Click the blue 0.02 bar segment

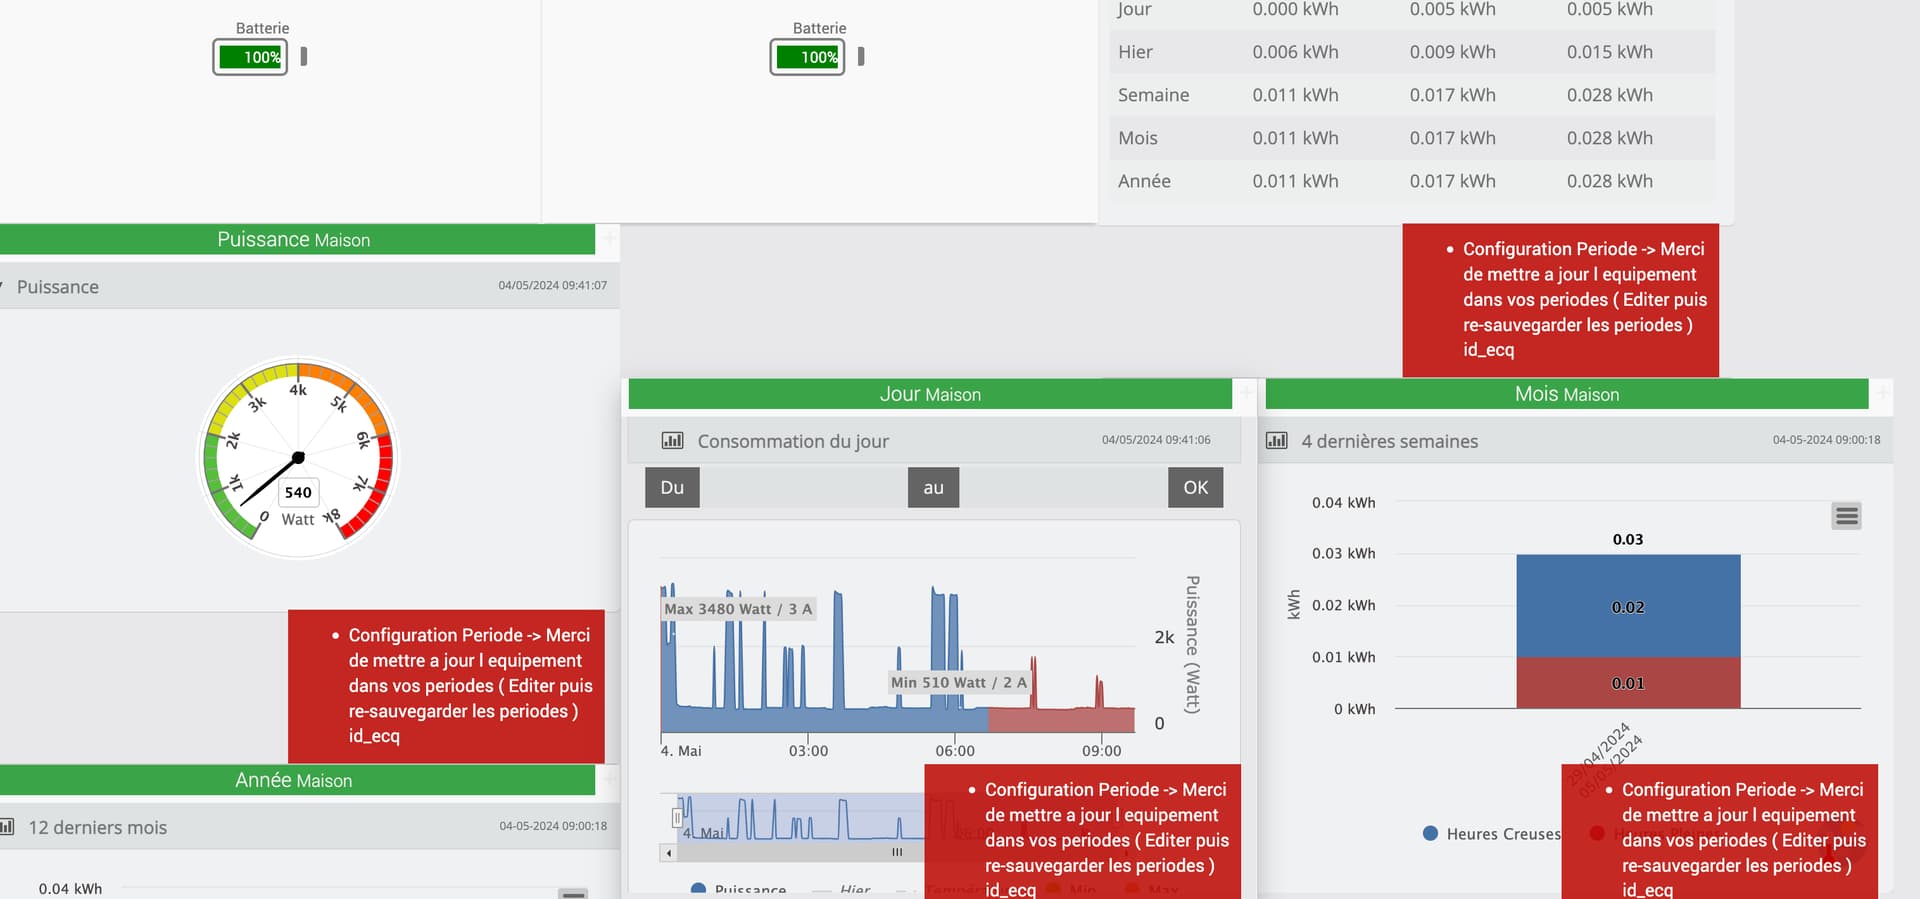click(x=1628, y=606)
